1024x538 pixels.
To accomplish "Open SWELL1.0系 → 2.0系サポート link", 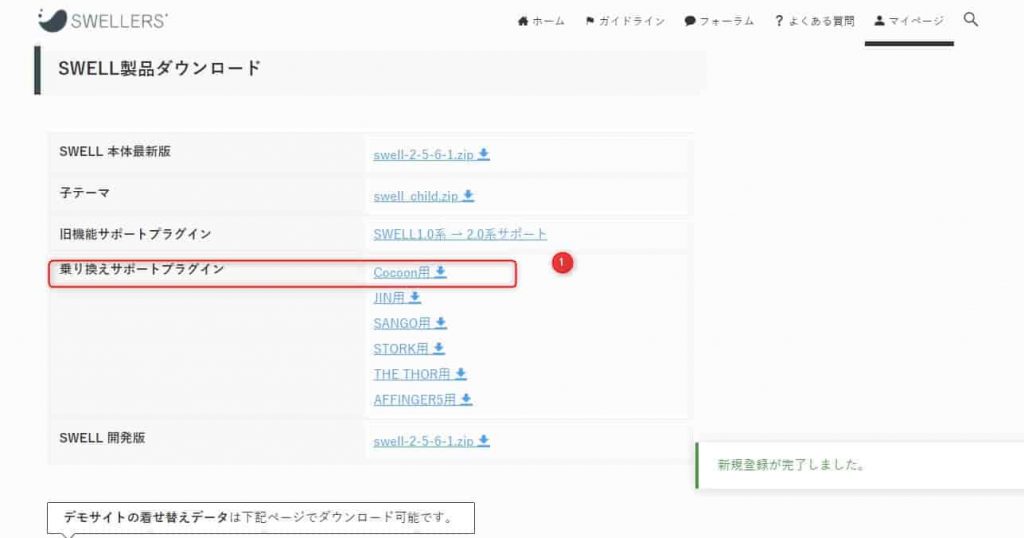I will tap(460, 234).
